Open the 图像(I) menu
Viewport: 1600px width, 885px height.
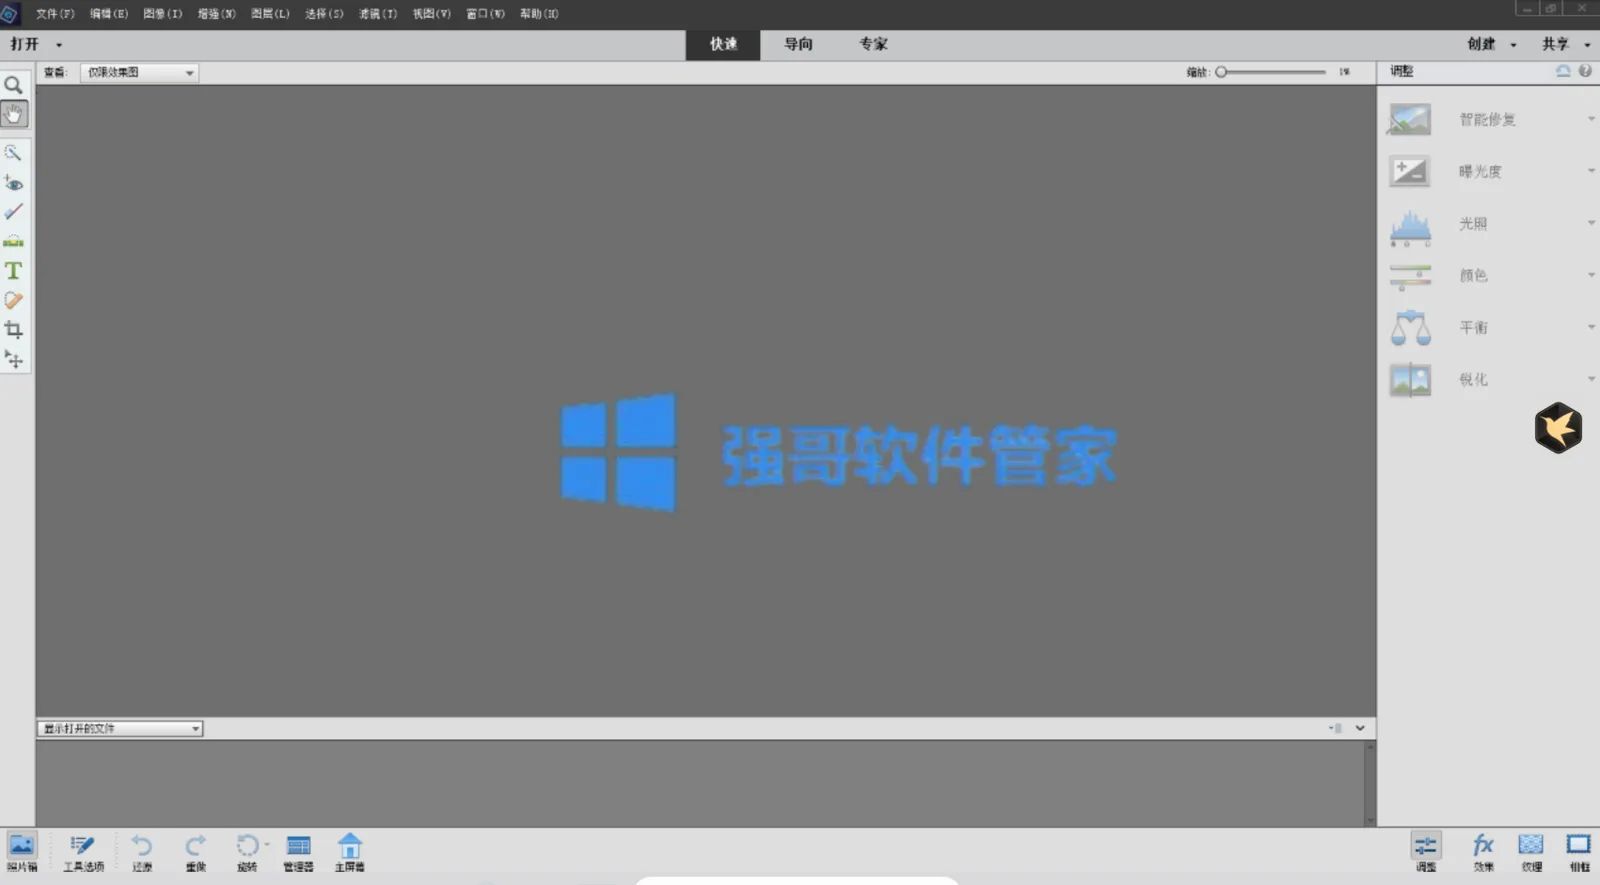tap(163, 14)
